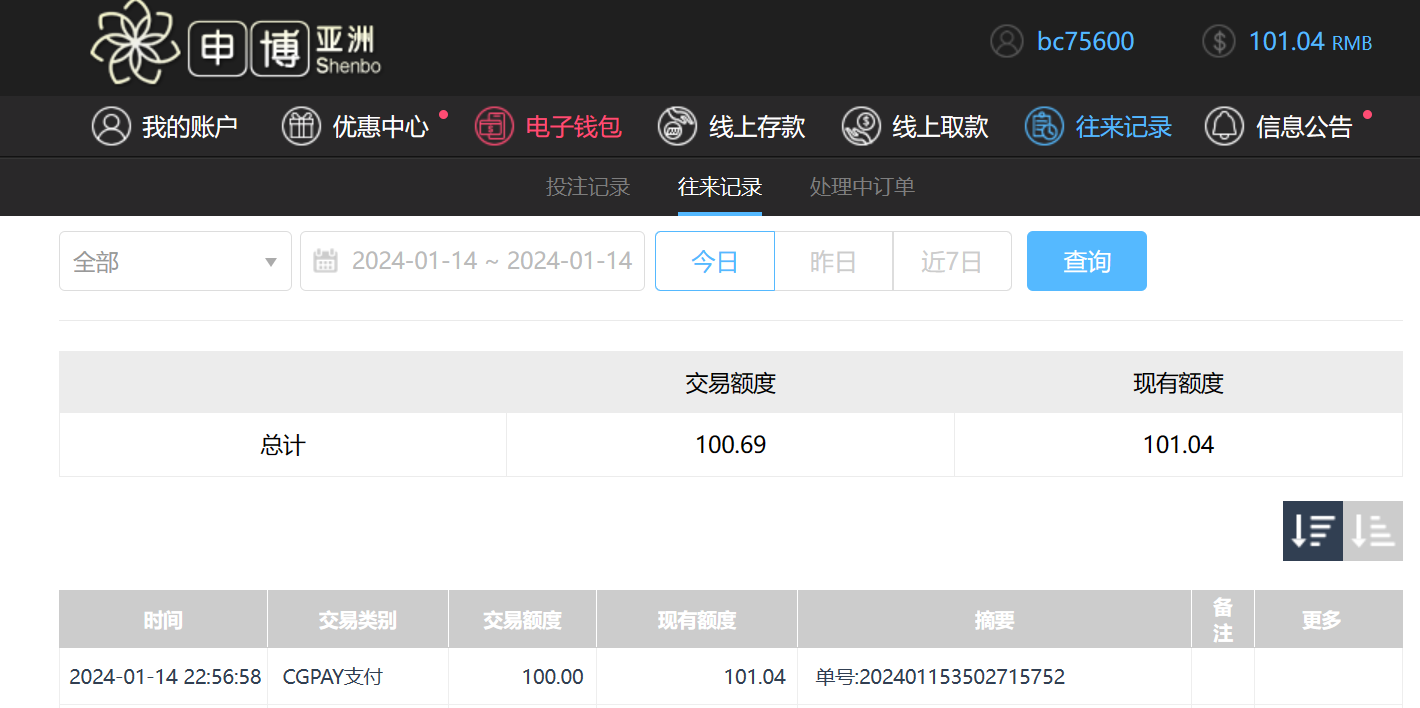This screenshot has height=708, width=1420.
Task: Click the 摘要 column header
Action: pyautogui.click(x=995, y=620)
